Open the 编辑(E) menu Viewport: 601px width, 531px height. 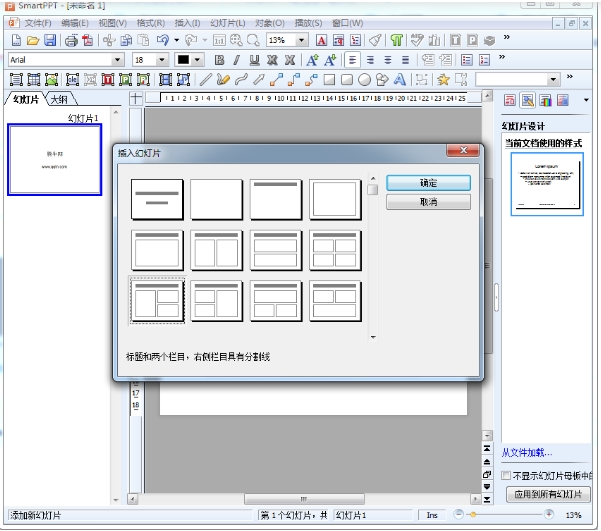(75, 23)
